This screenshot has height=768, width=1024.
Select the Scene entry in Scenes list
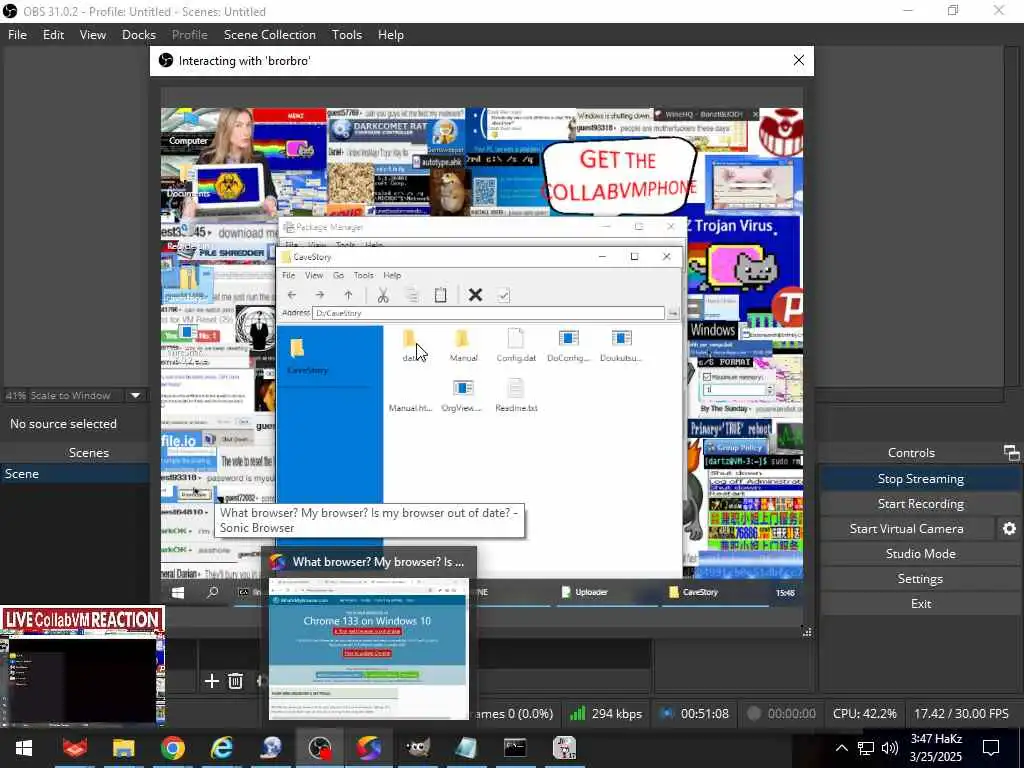[x=75, y=473]
